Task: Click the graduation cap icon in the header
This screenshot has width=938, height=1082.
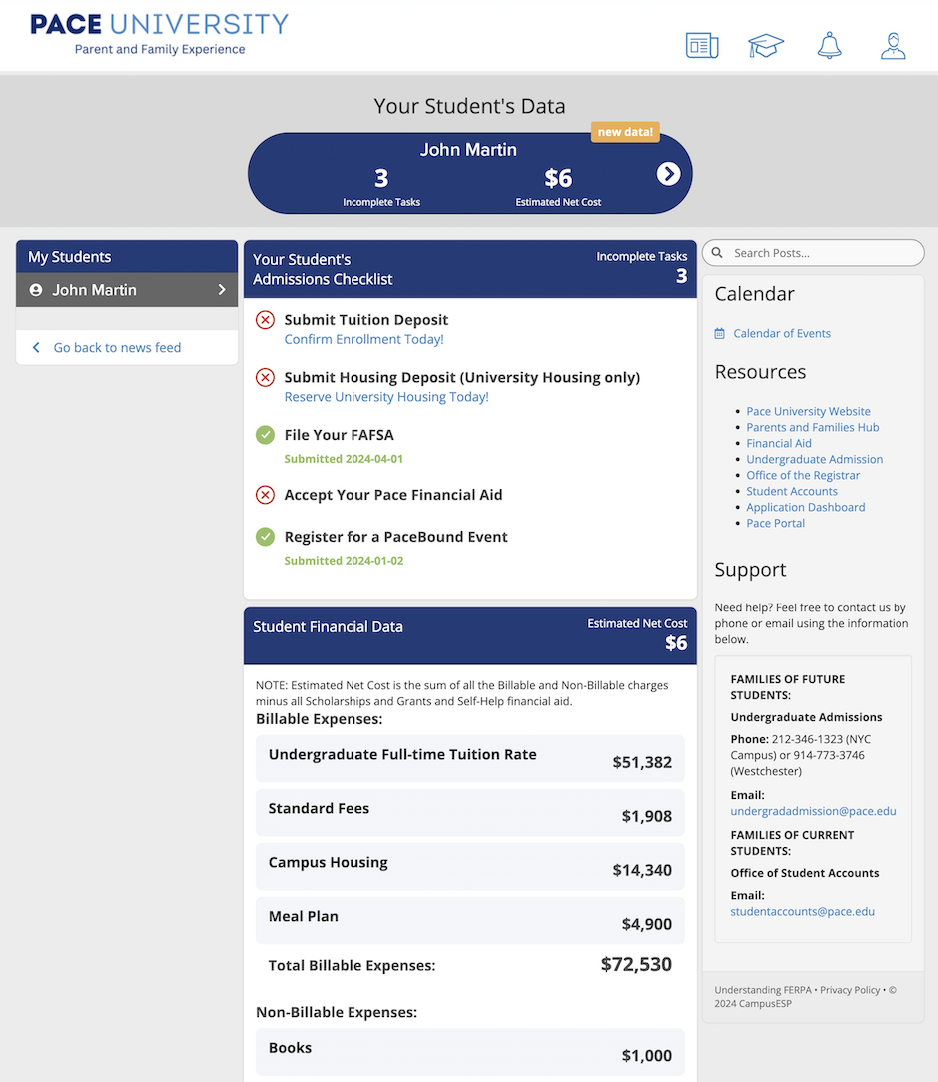Action: click(766, 45)
